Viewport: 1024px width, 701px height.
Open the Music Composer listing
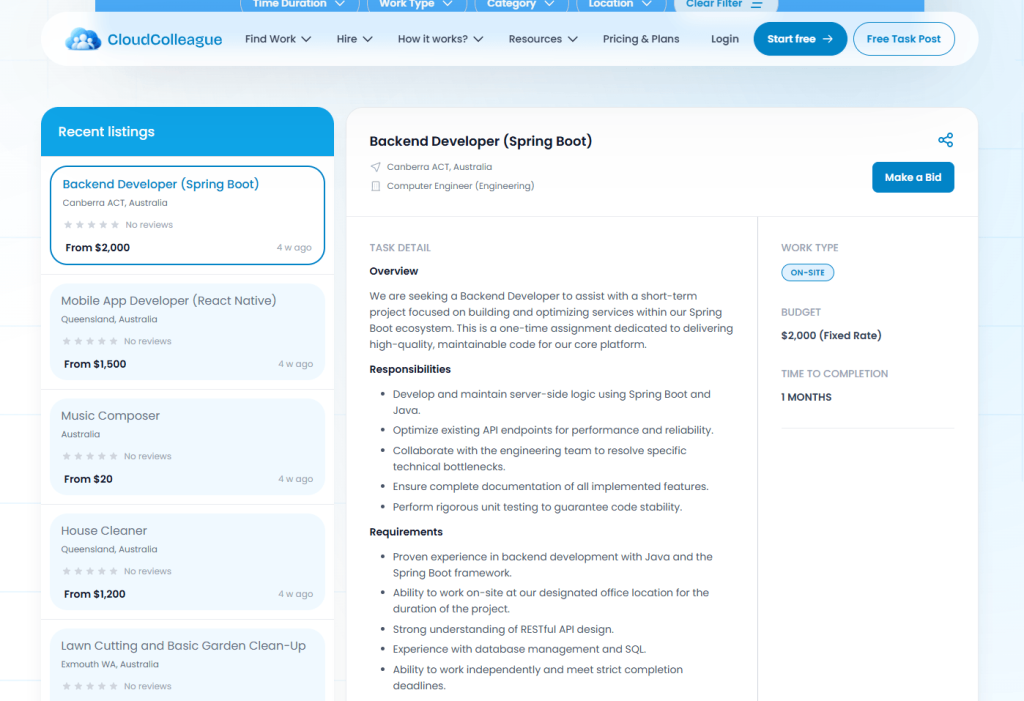(x=187, y=447)
